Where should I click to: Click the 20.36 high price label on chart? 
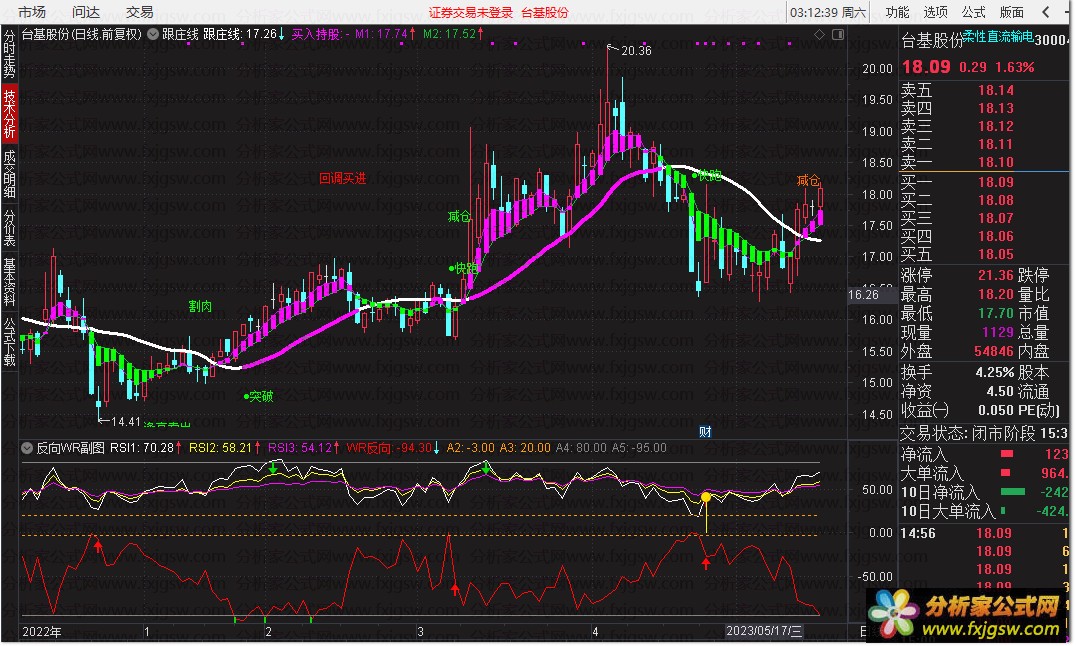pyautogui.click(x=636, y=51)
